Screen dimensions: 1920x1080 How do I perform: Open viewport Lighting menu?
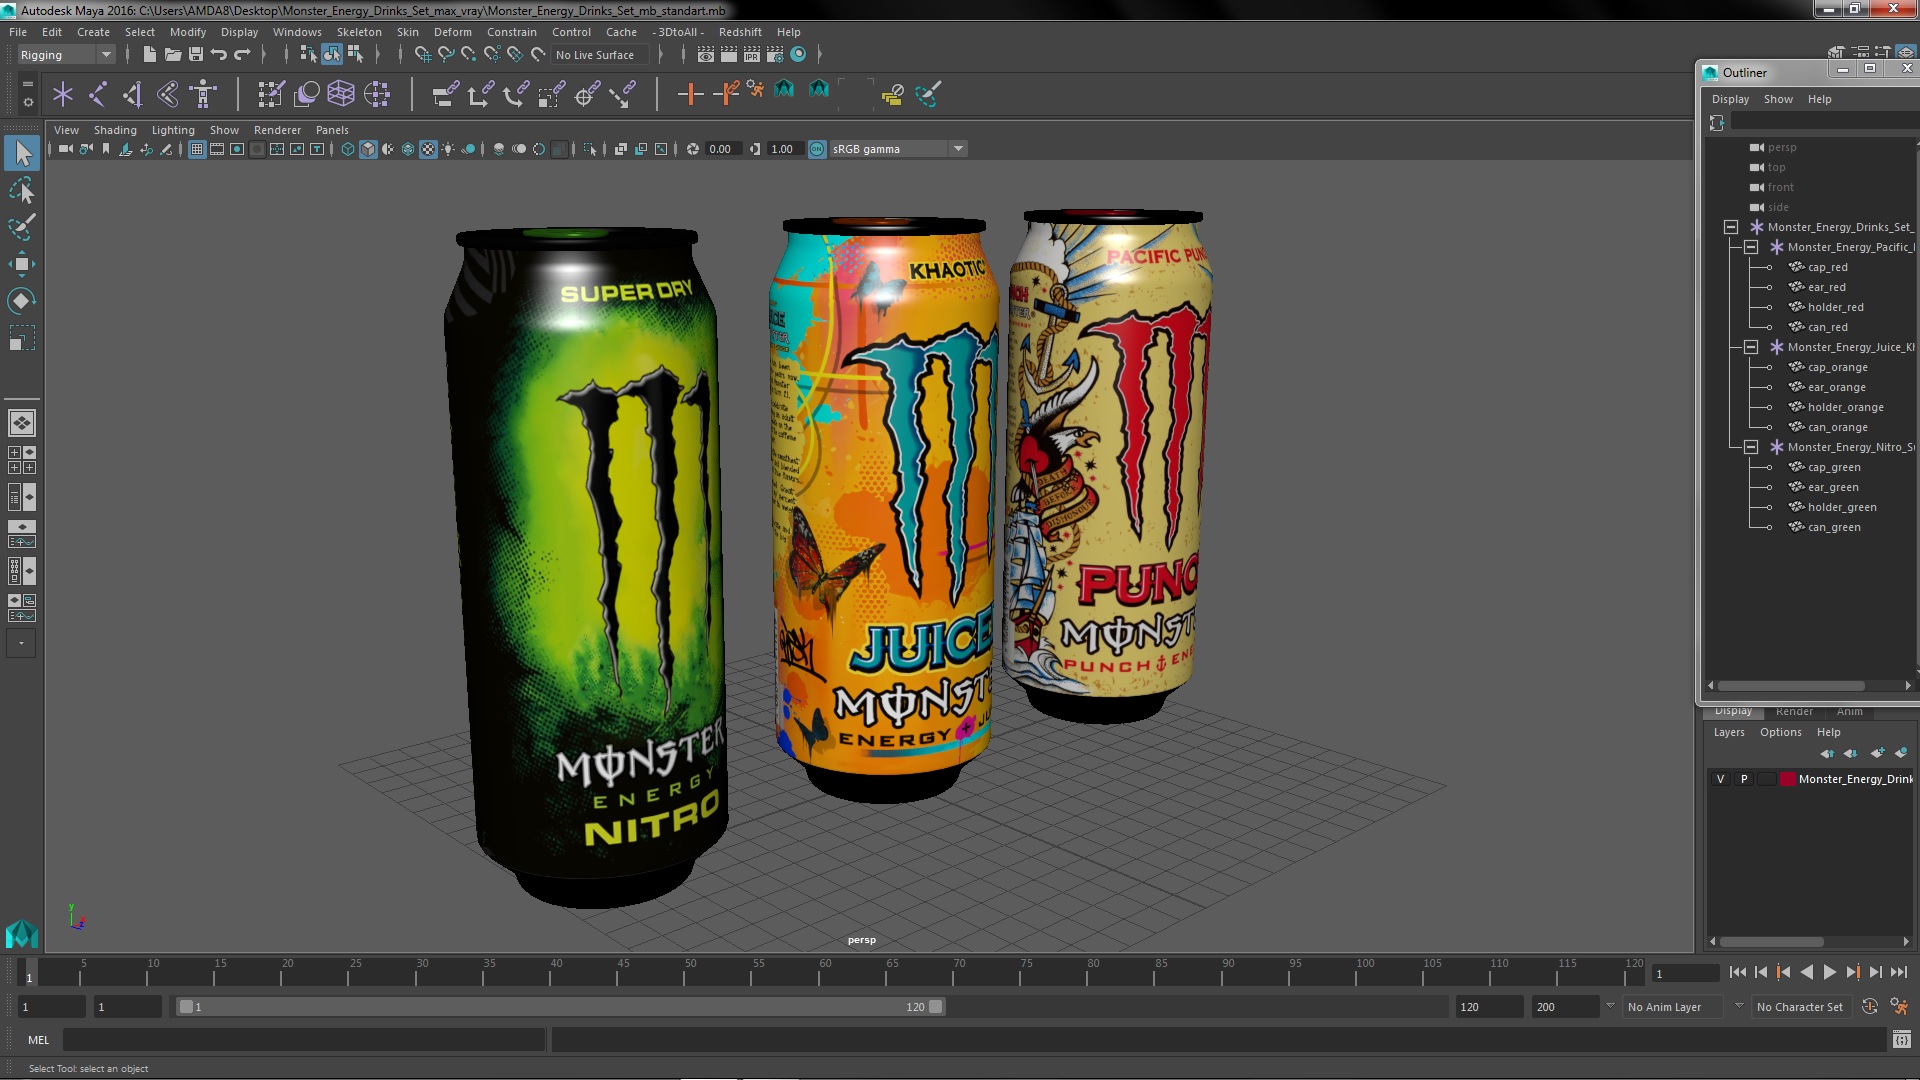(173, 130)
